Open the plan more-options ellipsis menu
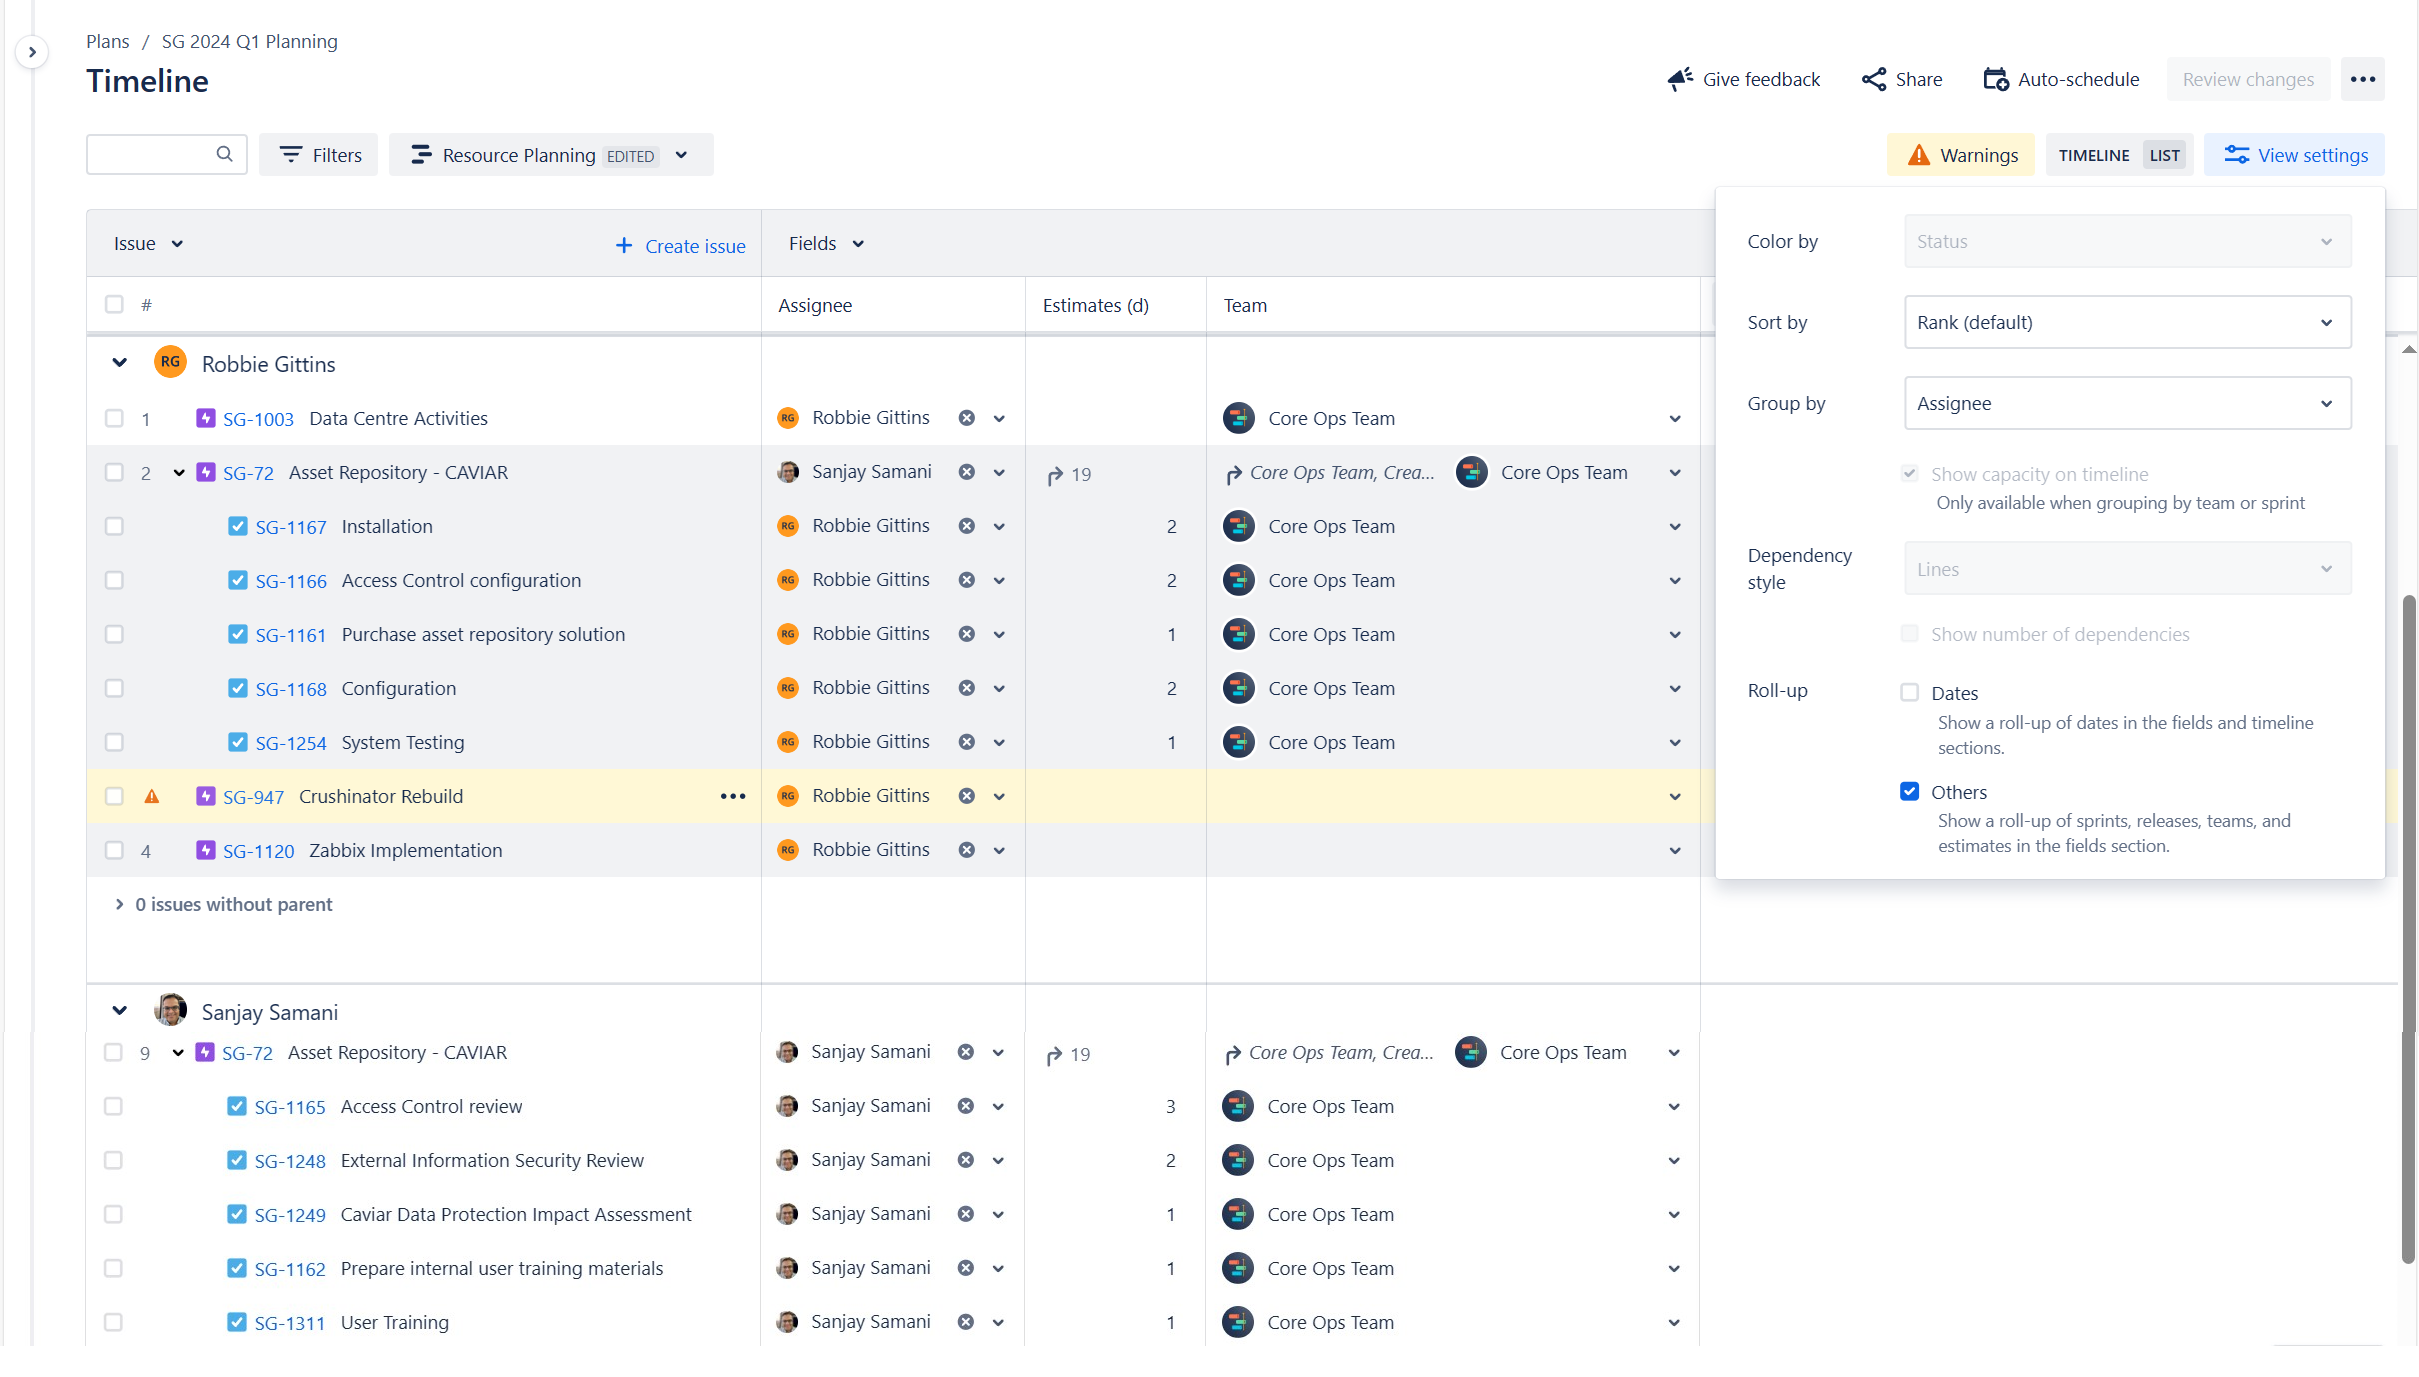 (2362, 79)
